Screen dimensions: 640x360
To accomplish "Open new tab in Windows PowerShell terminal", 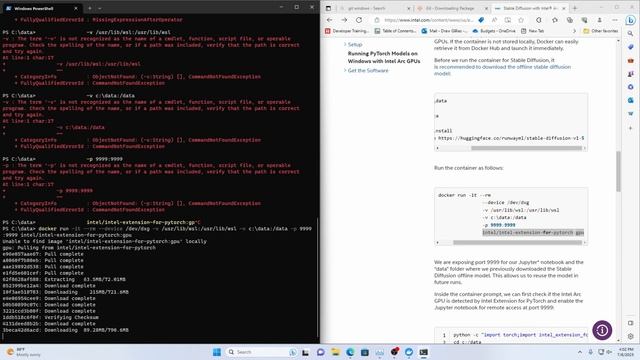I will 90,8.
